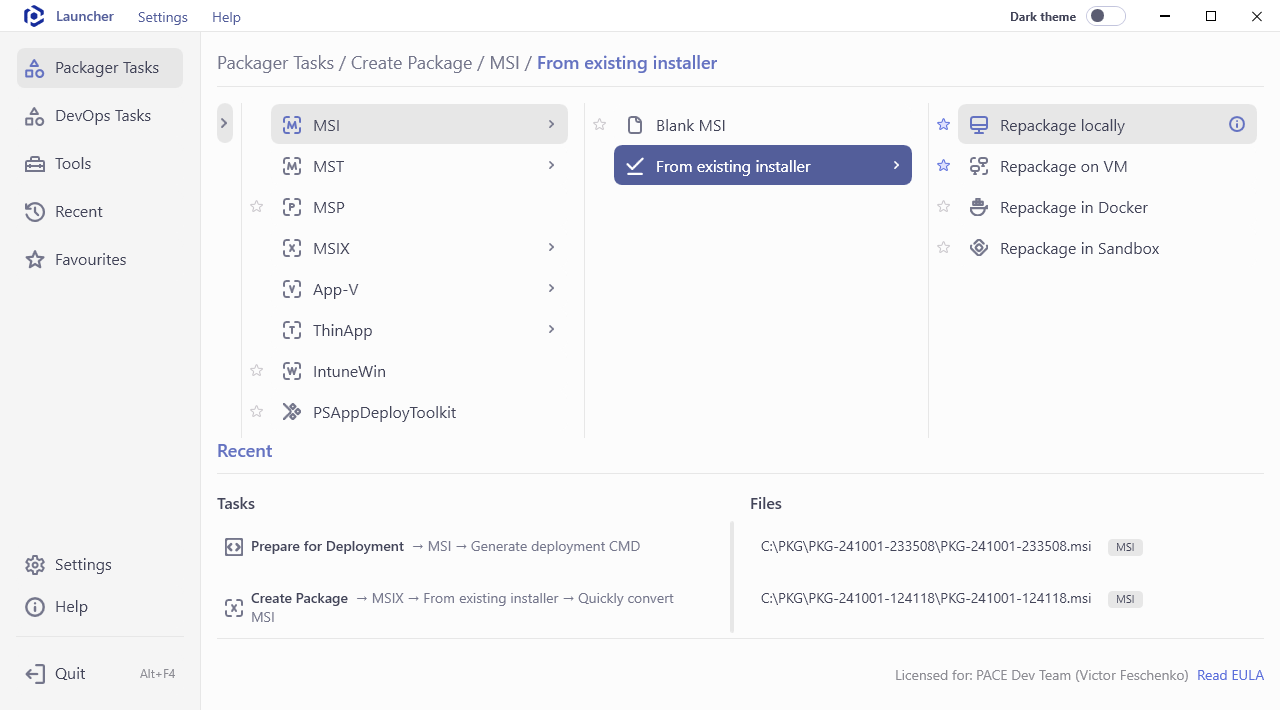Click Packager Tasks in the breadcrumb
1280x710 pixels.
click(276, 63)
